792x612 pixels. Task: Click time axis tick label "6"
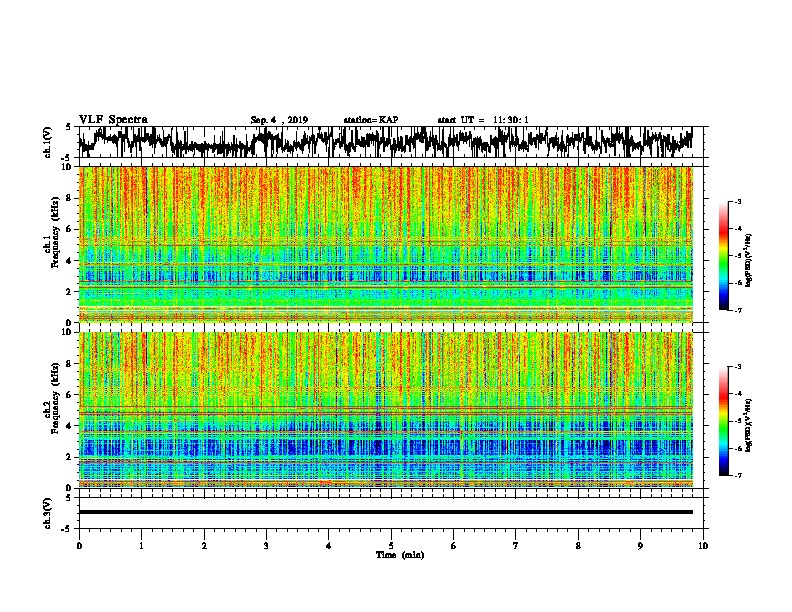coord(454,546)
